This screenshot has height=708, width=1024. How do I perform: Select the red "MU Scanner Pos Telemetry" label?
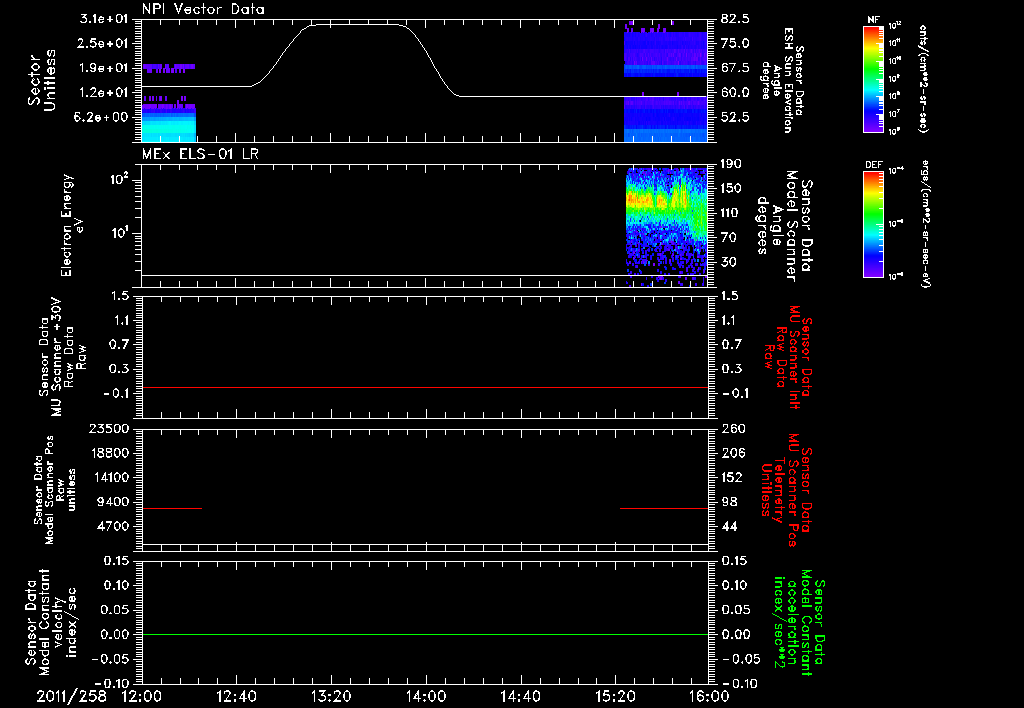[786, 490]
